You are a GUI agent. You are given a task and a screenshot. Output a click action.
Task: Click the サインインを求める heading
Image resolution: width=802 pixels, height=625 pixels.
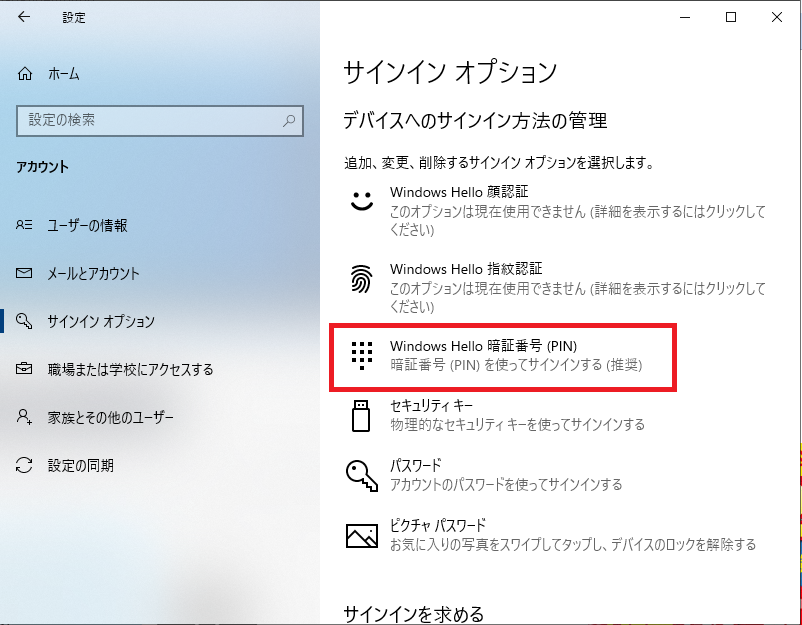(x=413, y=614)
